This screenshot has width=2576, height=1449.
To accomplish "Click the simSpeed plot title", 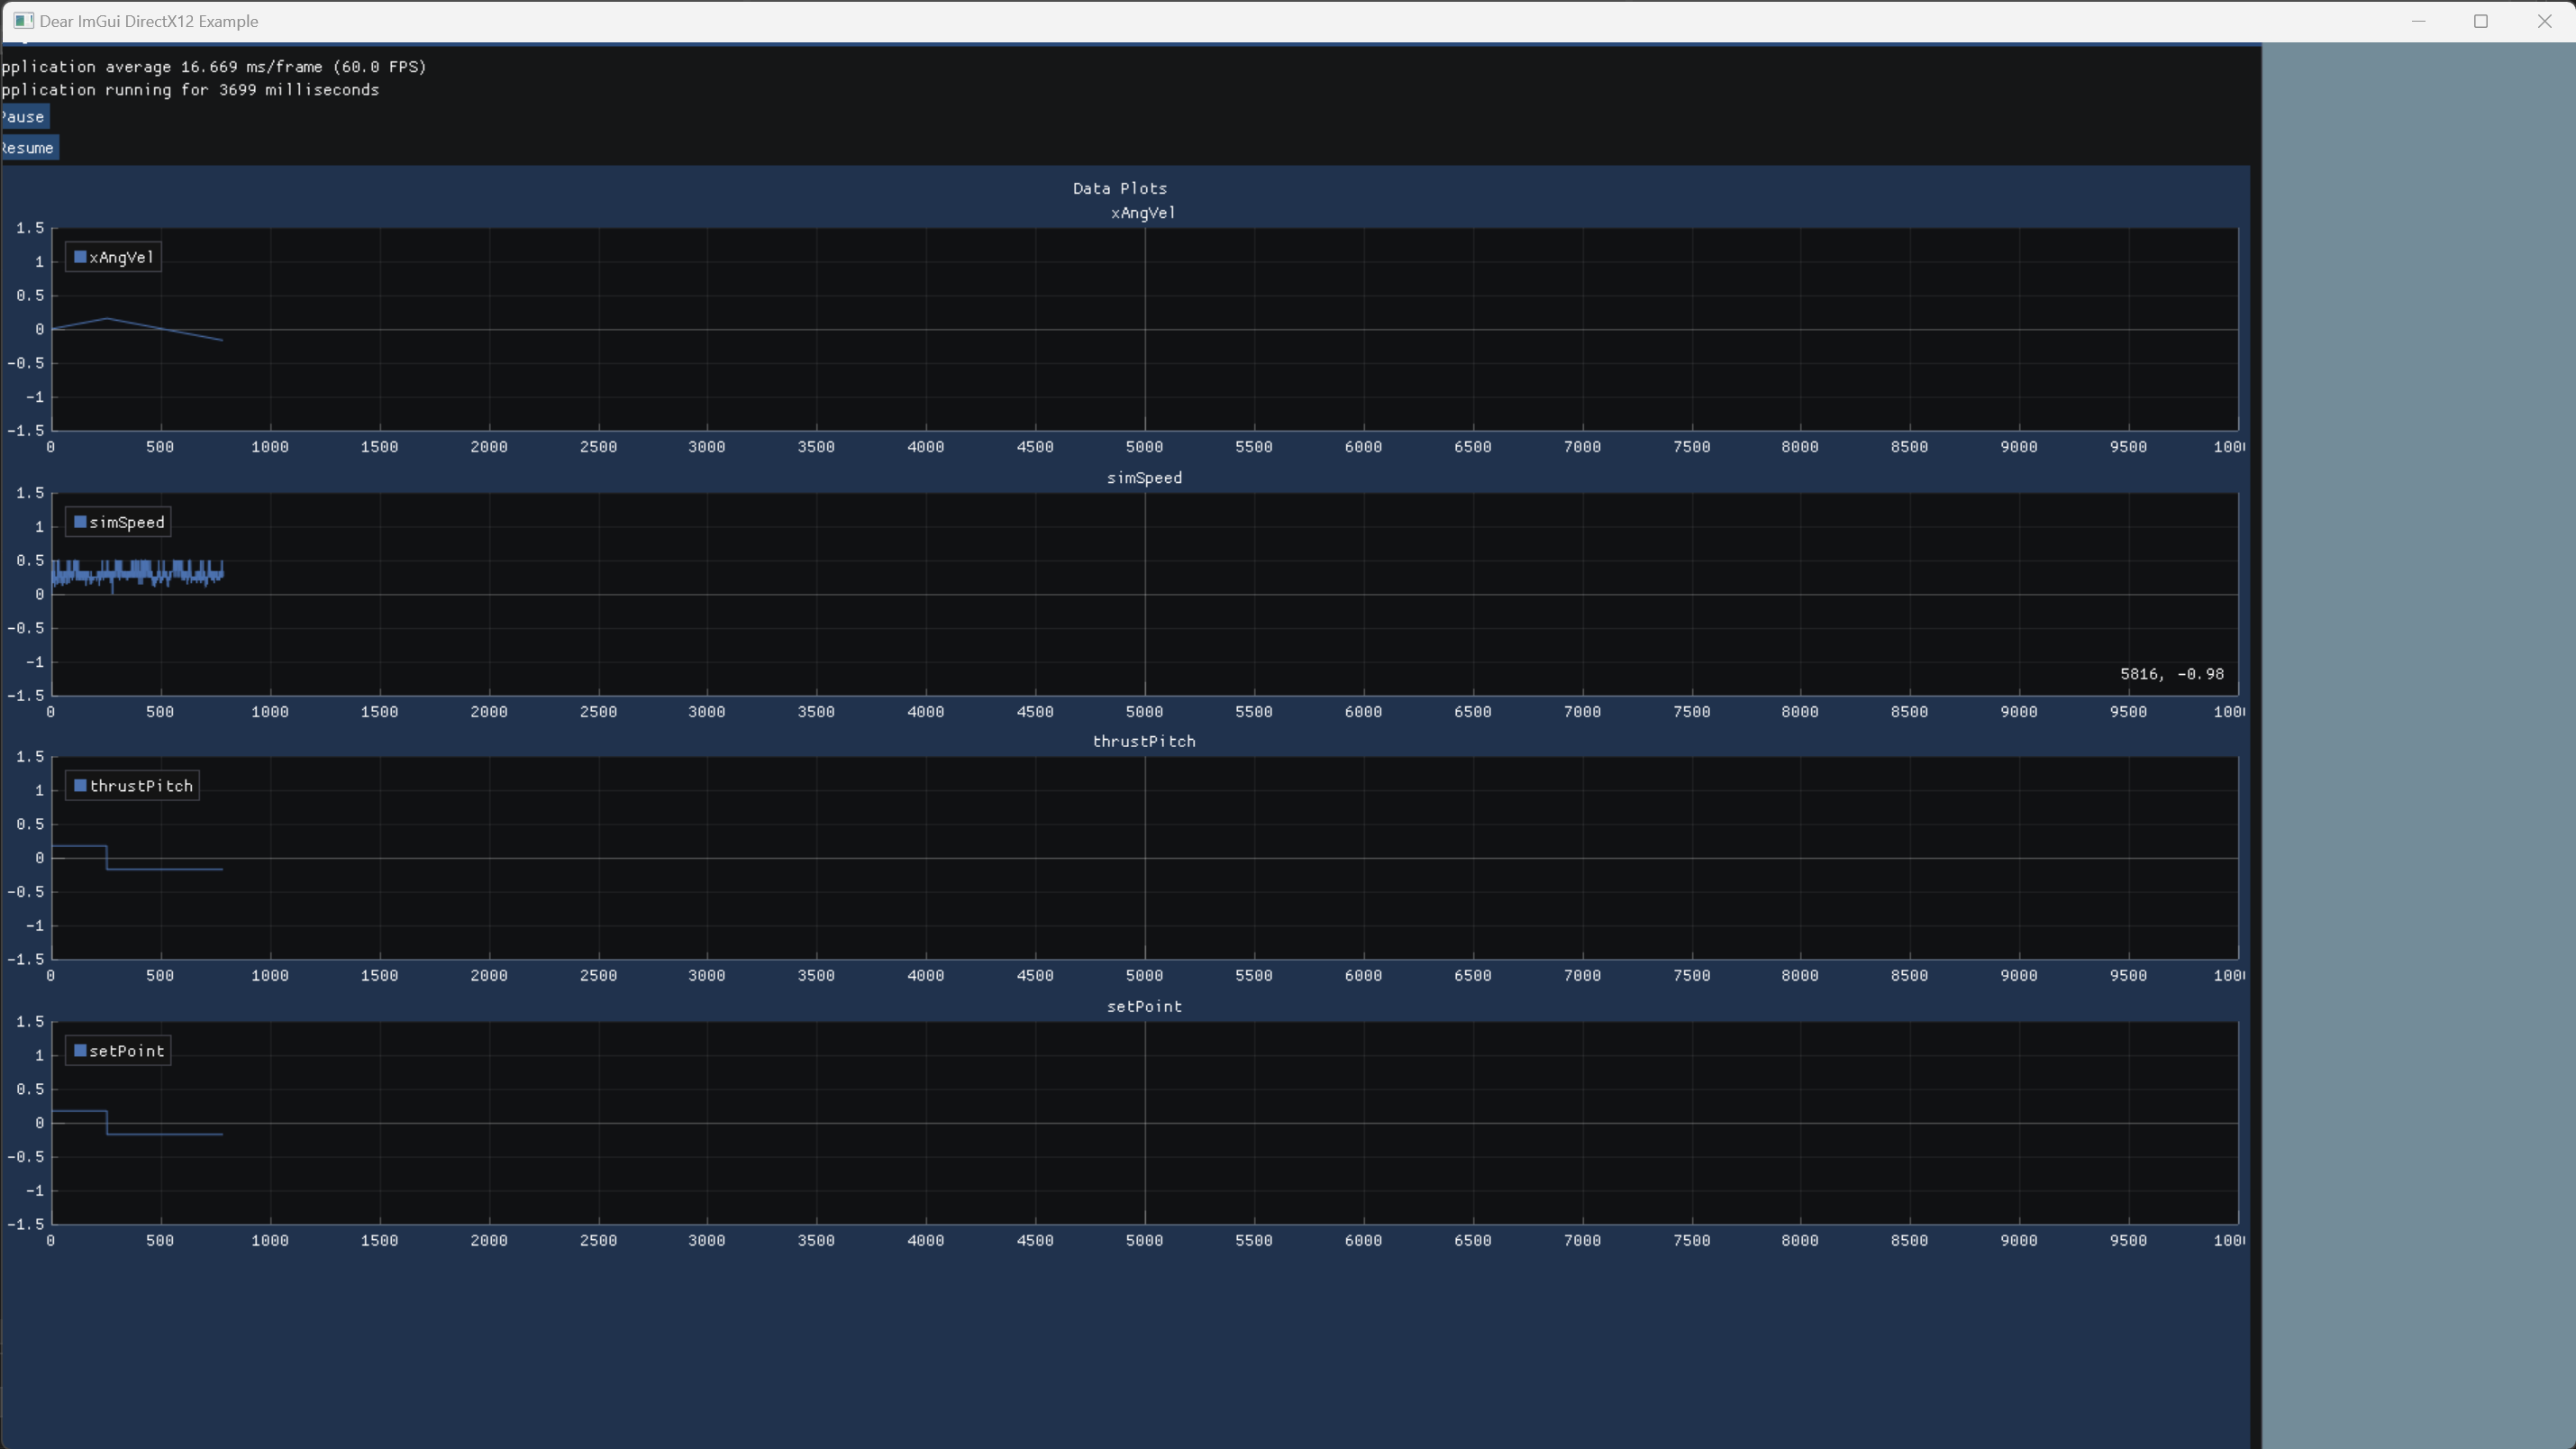I will (x=1144, y=478).
